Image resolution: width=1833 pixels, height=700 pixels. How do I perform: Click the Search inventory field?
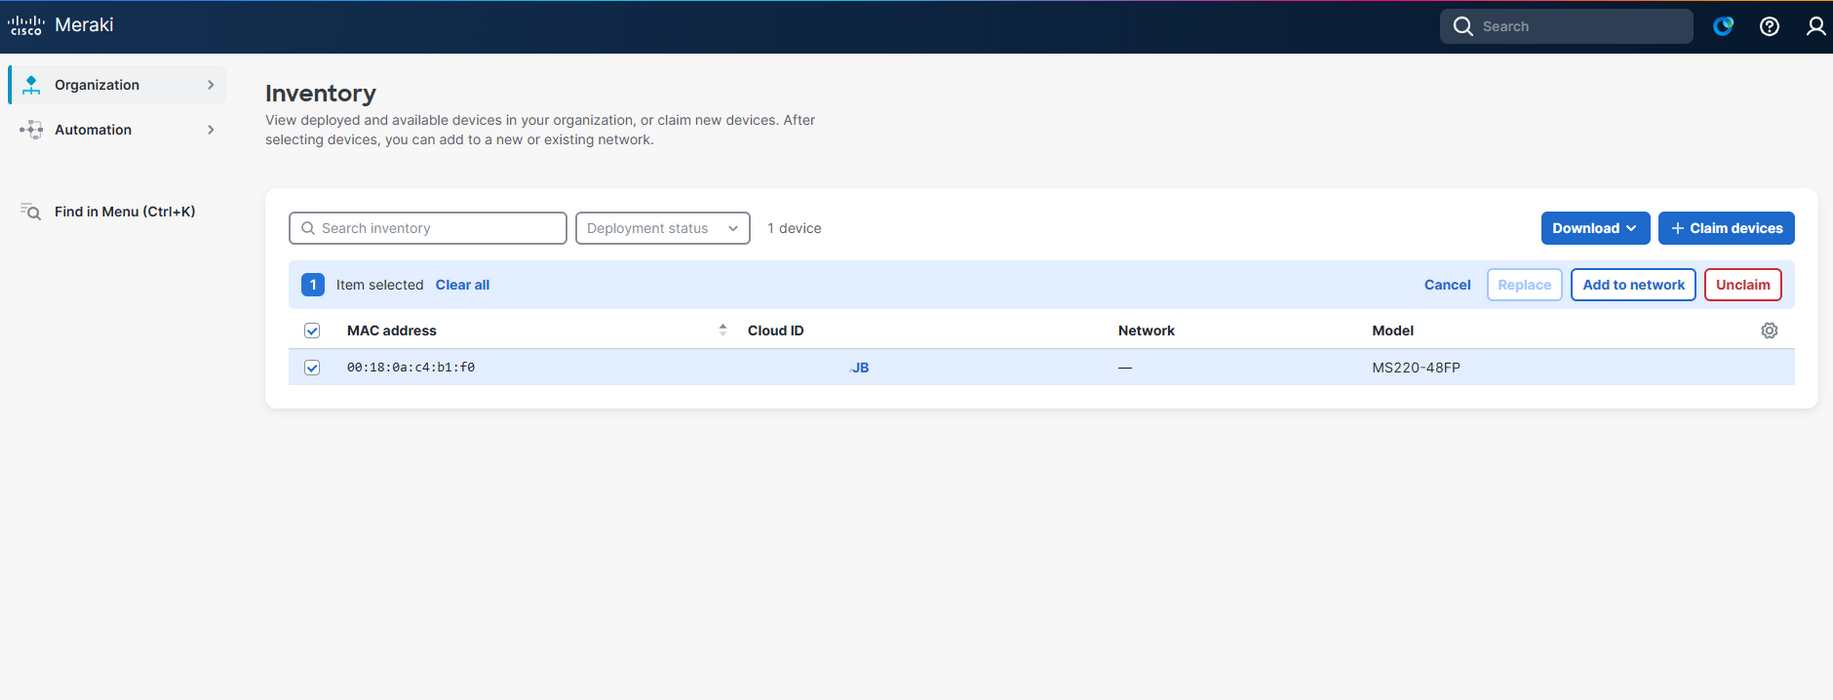click(x=428, y=228)
